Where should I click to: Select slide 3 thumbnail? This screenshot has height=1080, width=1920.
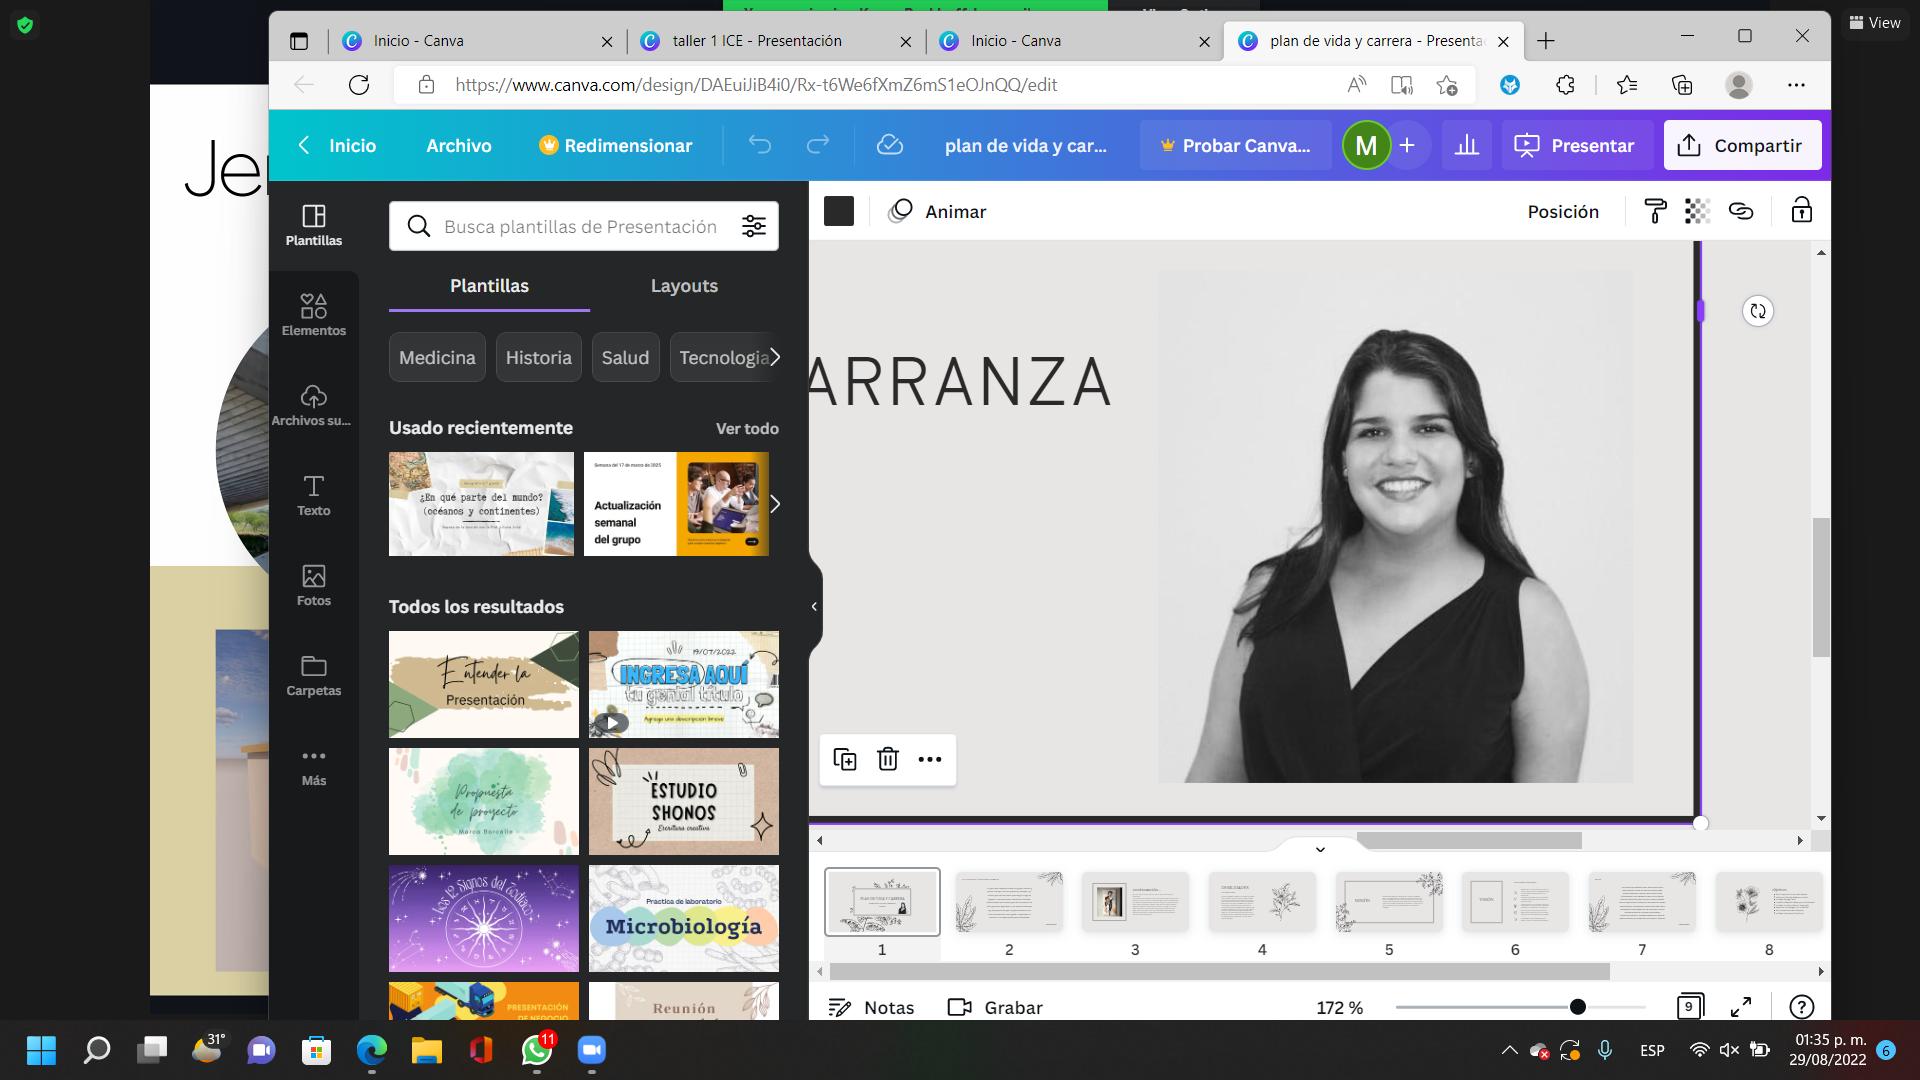click(x=1135, y=902)
